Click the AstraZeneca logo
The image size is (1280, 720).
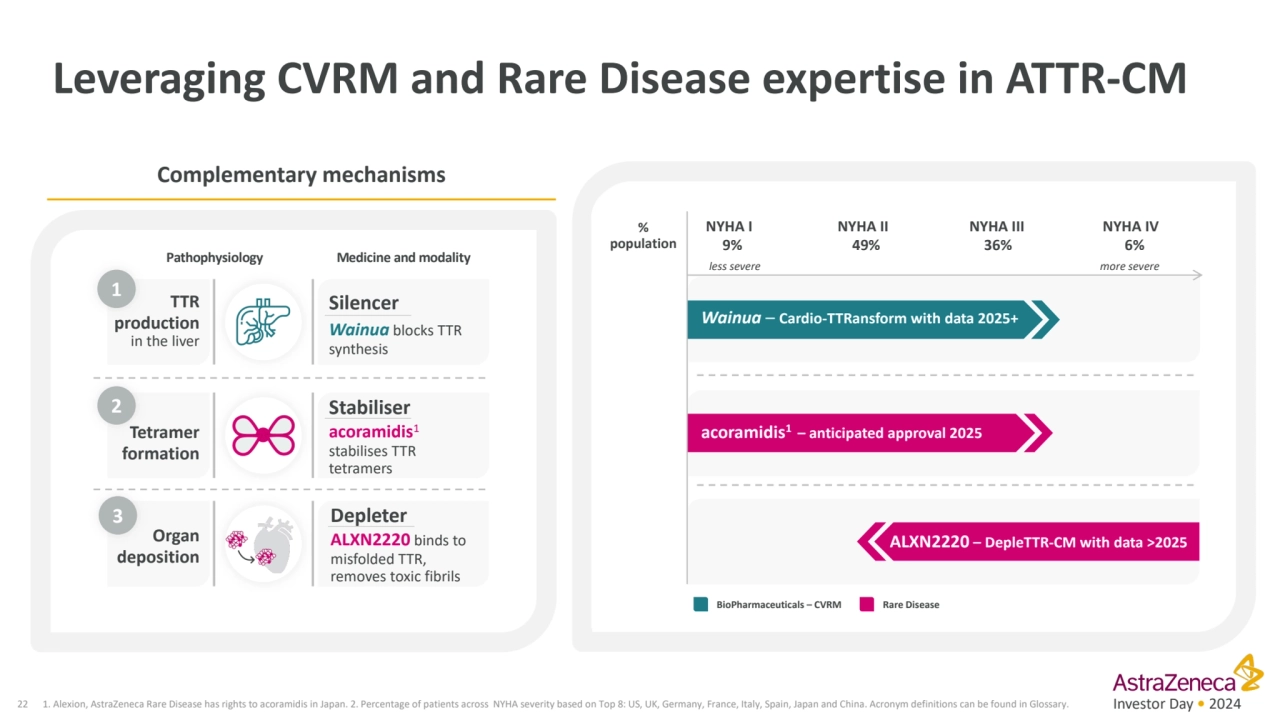pyautogui.click(x=1188, y=675)
